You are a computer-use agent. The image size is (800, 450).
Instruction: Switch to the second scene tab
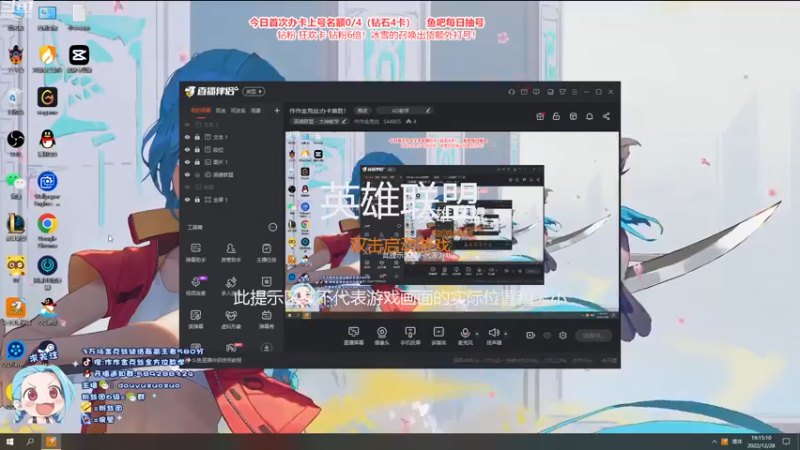coord(220,110)
